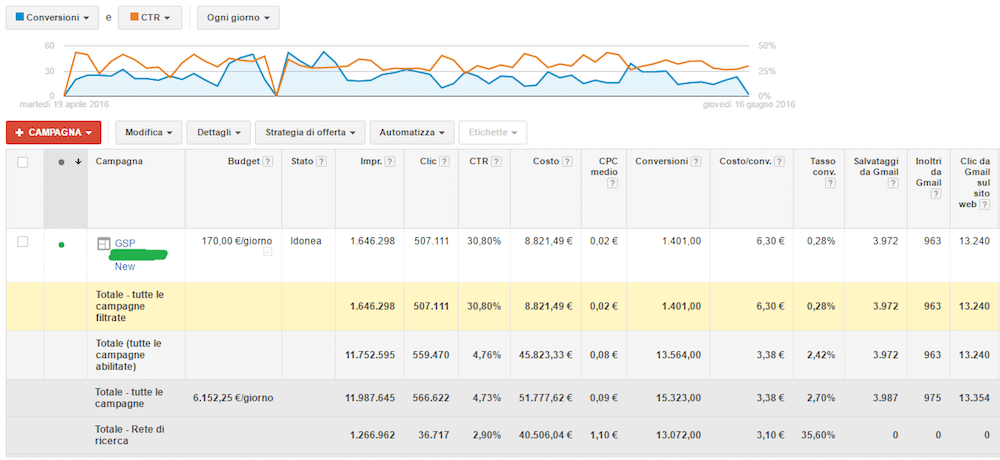Sort table by the Impr. column header
The width and height of the screenshot is (1000, 460).
coord(371,161)
